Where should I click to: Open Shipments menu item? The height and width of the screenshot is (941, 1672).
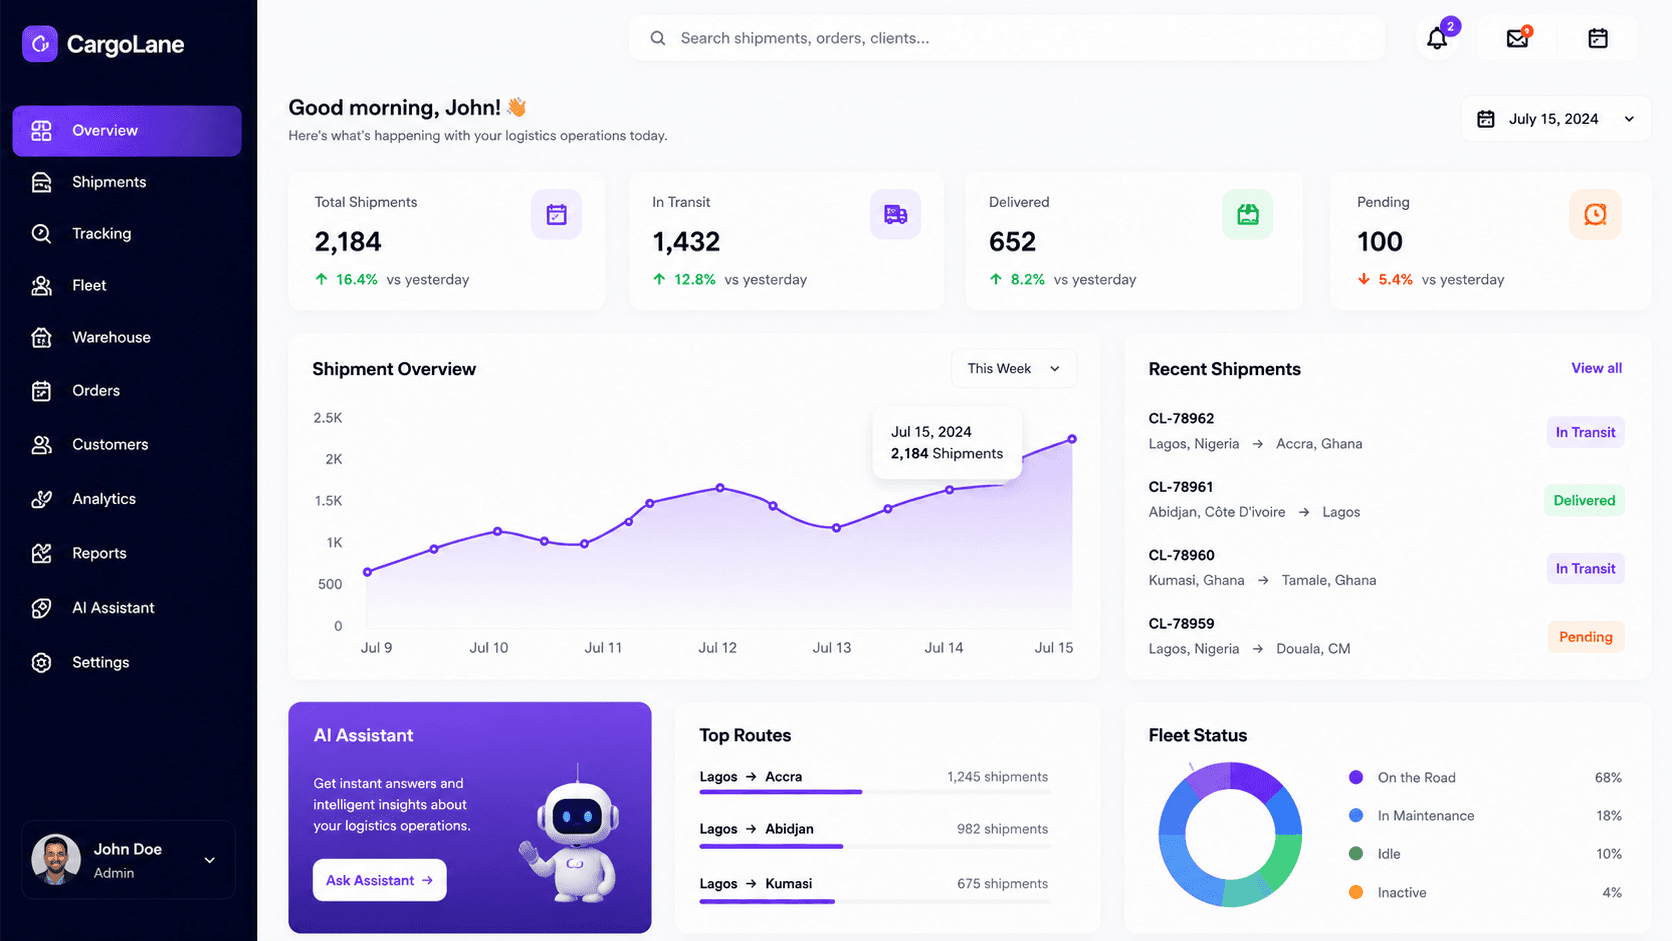pos(127,182)
